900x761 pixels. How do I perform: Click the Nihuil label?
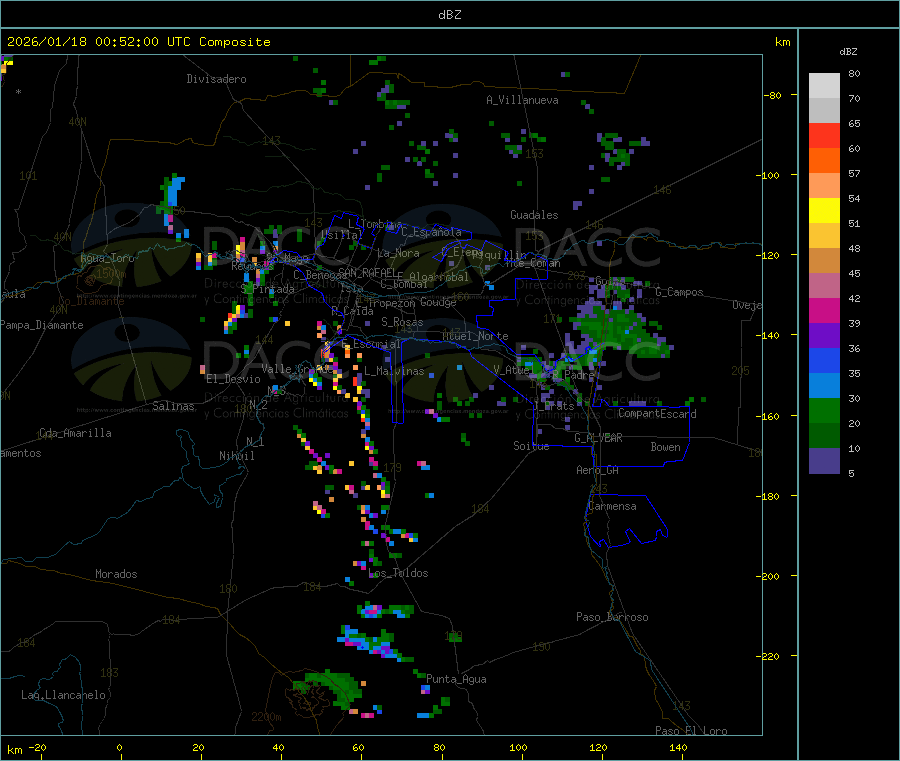pyautogui.click(x=236, y=456)
